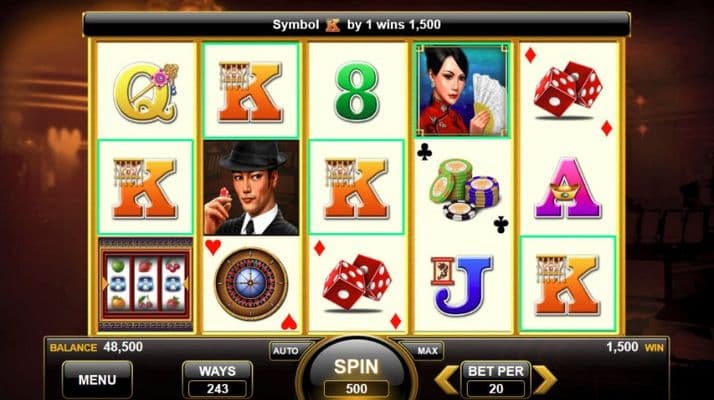
Task: Increase bet with right yellow arrow
Action: click(545, 378)
